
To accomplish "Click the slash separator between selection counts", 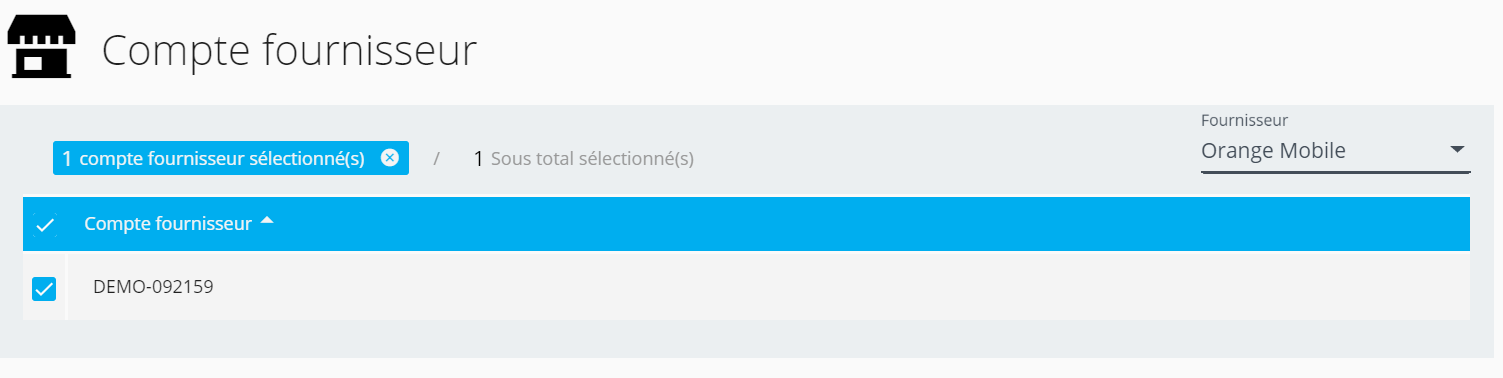I will pos(436,159).
